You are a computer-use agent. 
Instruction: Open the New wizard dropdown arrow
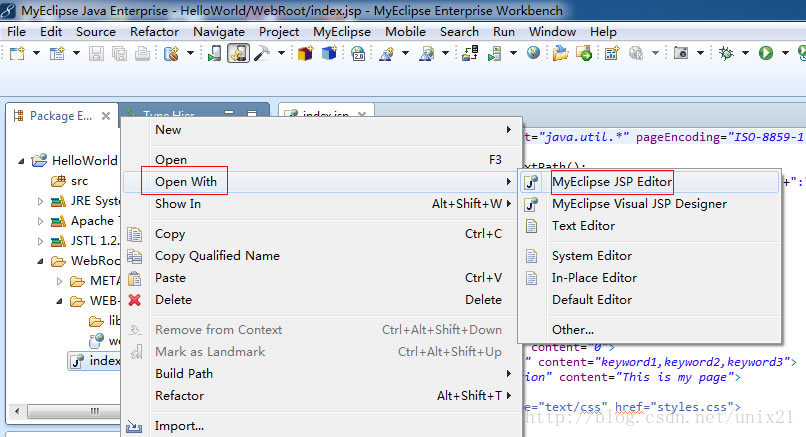[x=36, y=53]
